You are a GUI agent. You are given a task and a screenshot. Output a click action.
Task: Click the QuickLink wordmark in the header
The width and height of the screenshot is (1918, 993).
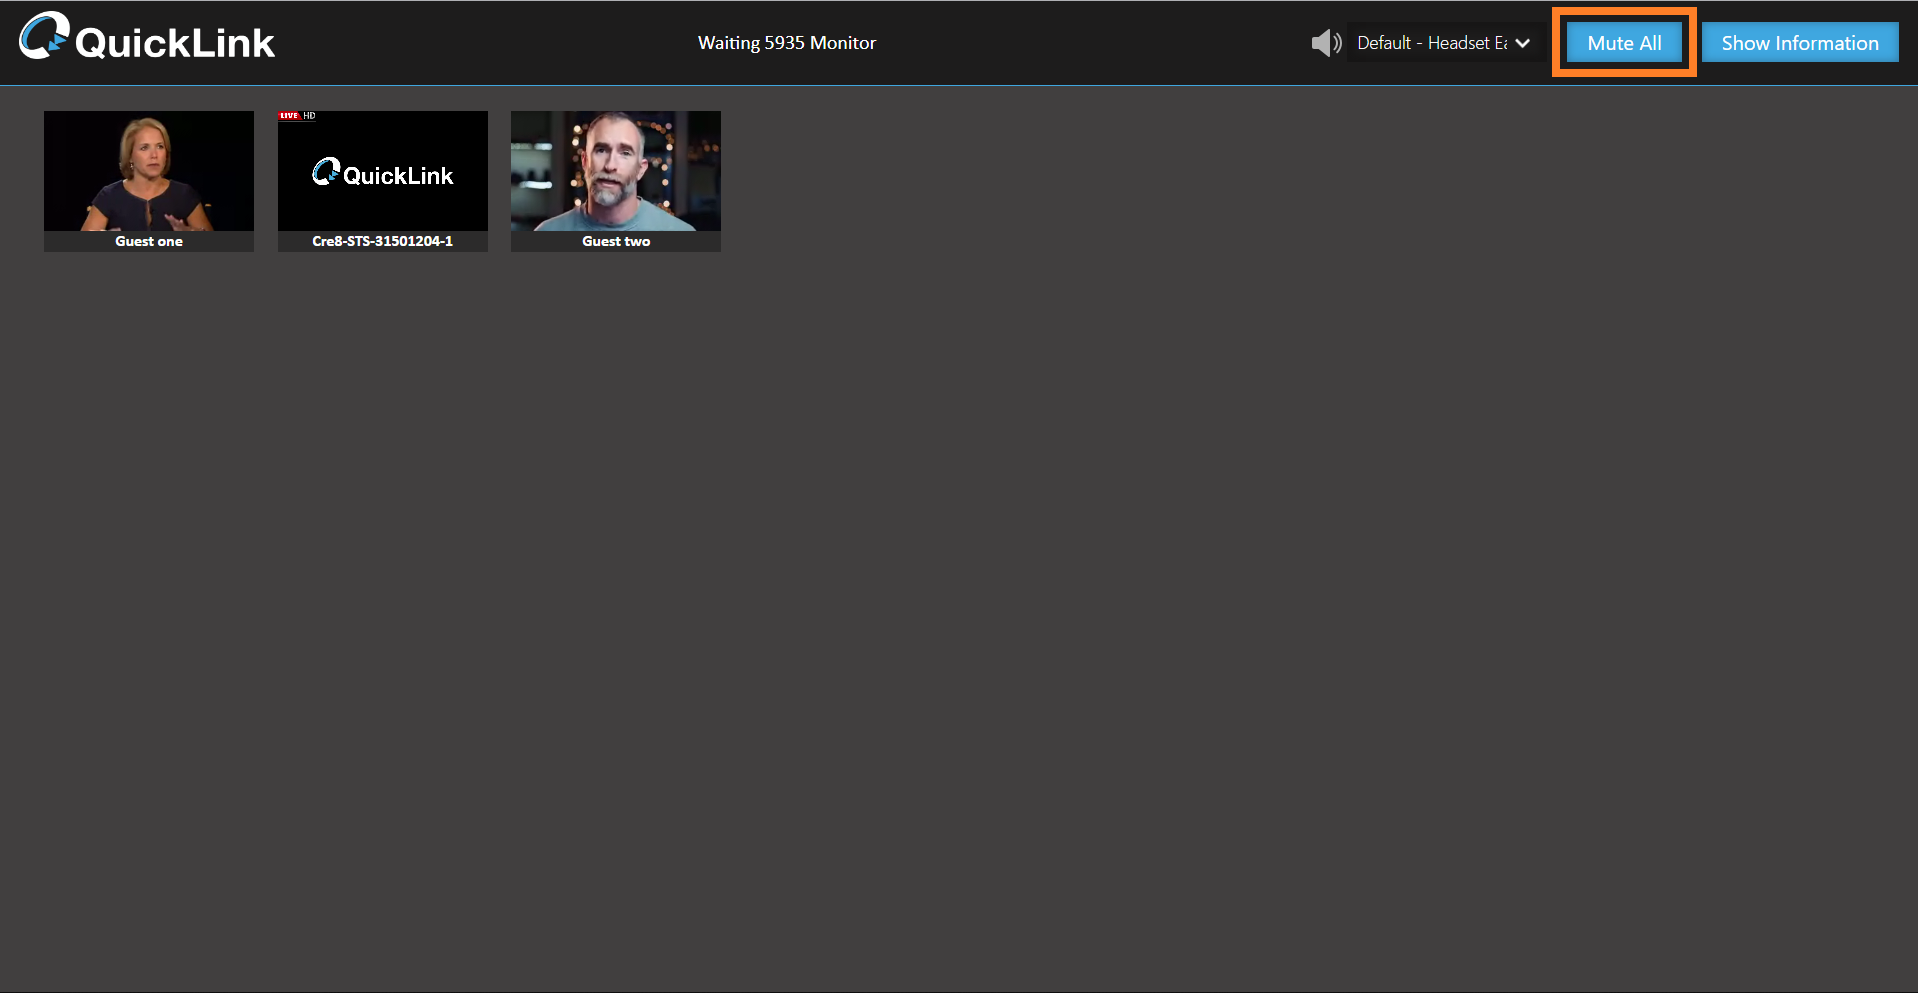coord(175,44)
